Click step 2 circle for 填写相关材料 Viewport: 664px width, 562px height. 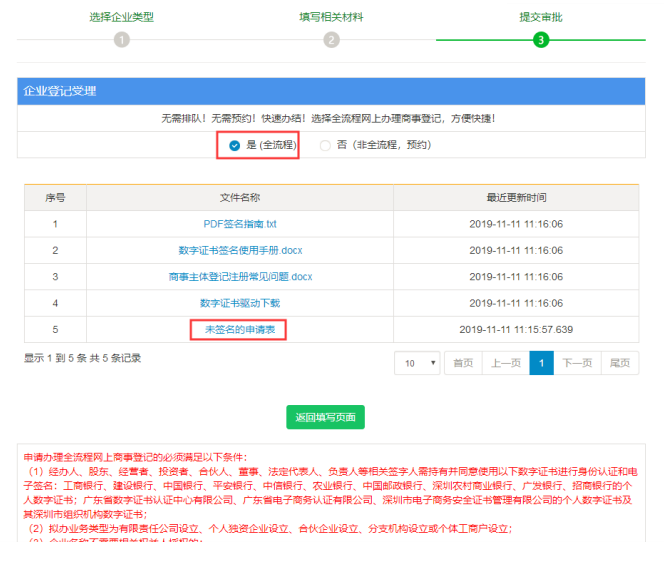[x=331, y=40]
